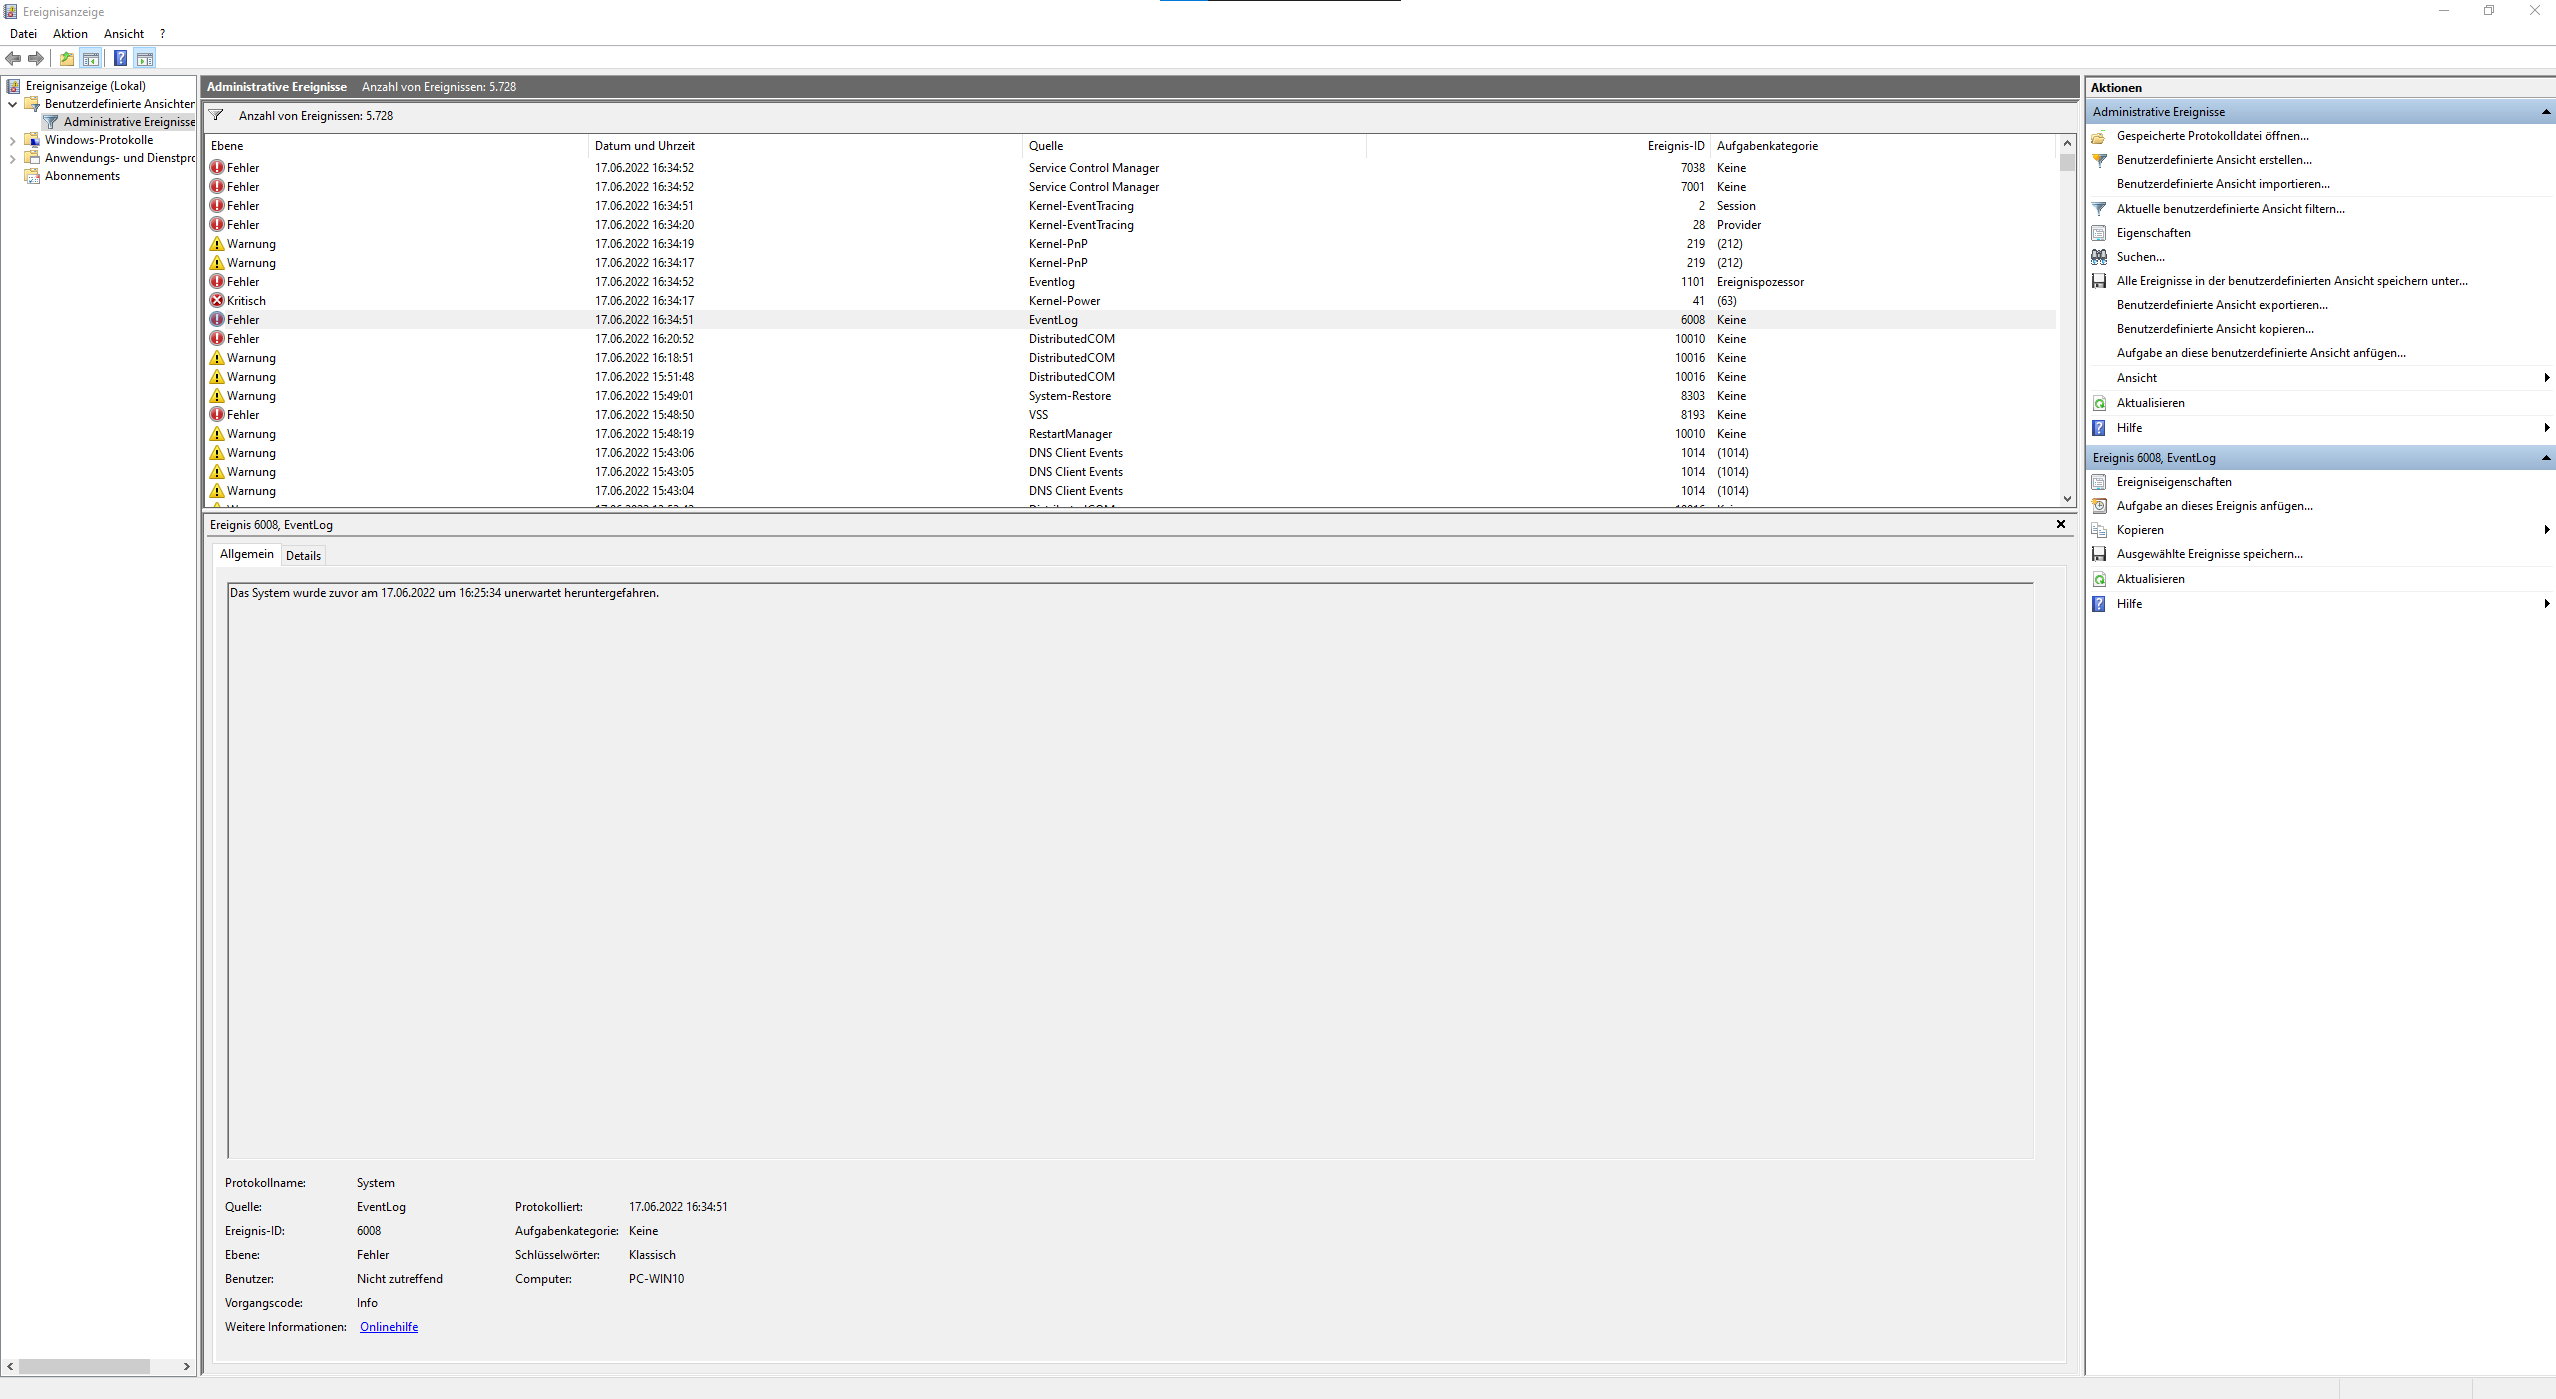Click the back arrow toolbar icon
The width and height of the screenshot is (2556, 1399).
coord(13,58)
